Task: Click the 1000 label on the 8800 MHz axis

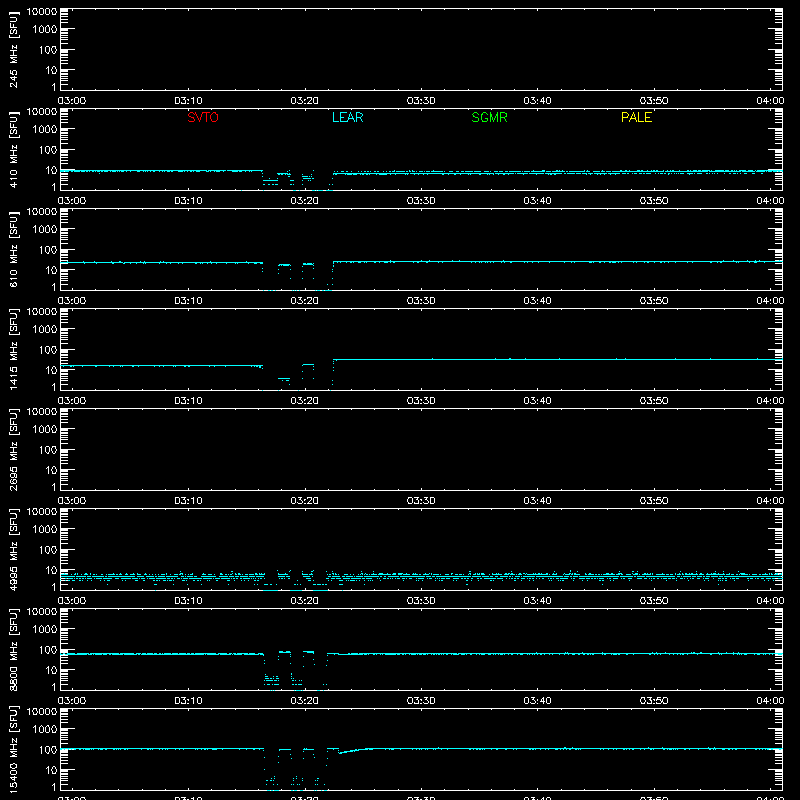Action: 45,630
